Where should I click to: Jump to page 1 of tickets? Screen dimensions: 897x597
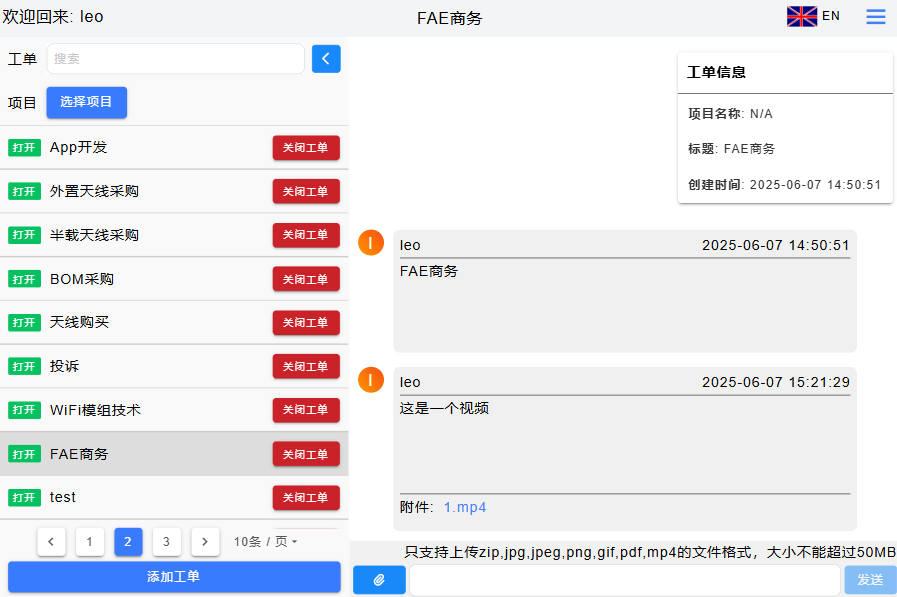click(x=89, y=542)
